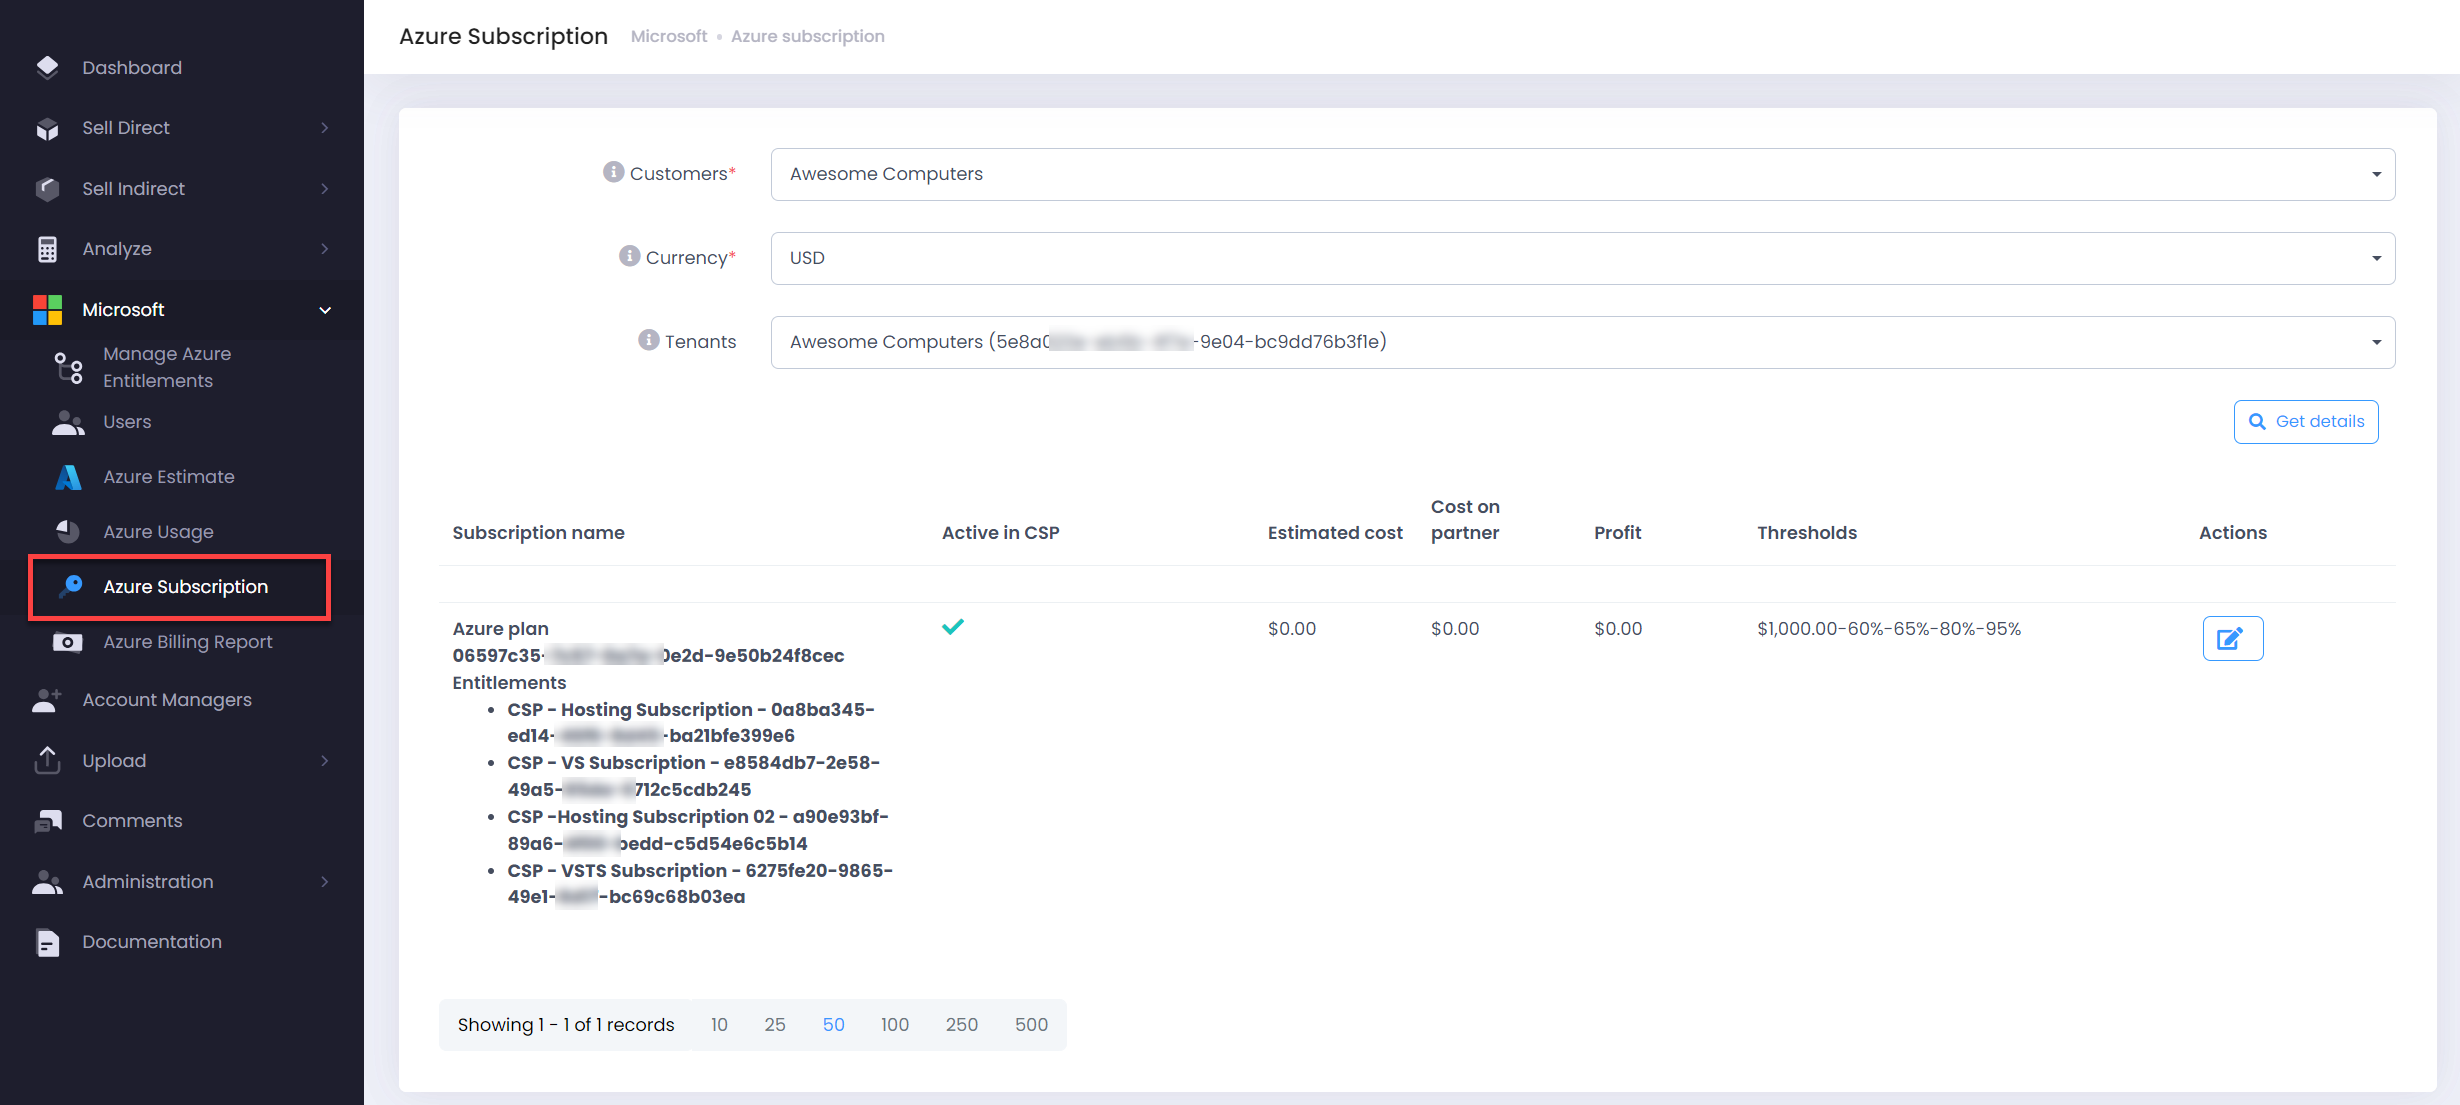Screen dimensions: 2460x1105
Task: Click the Analyze calculator icon
Action: [47, 249]
